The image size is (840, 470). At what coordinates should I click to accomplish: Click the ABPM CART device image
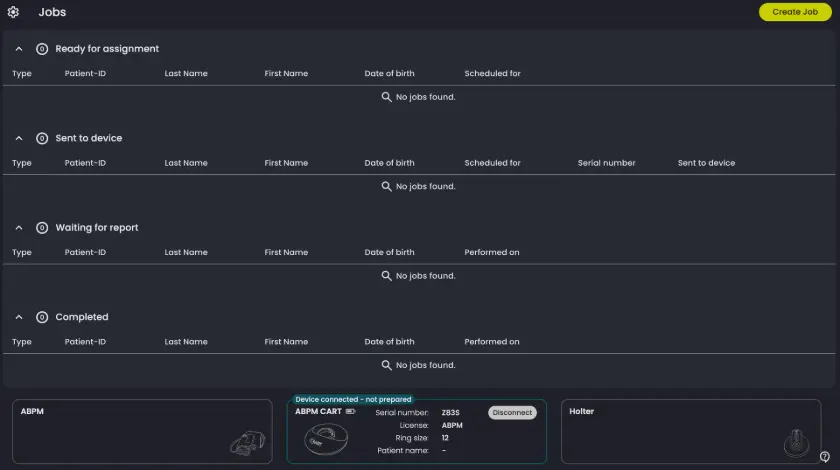point(326,439)
